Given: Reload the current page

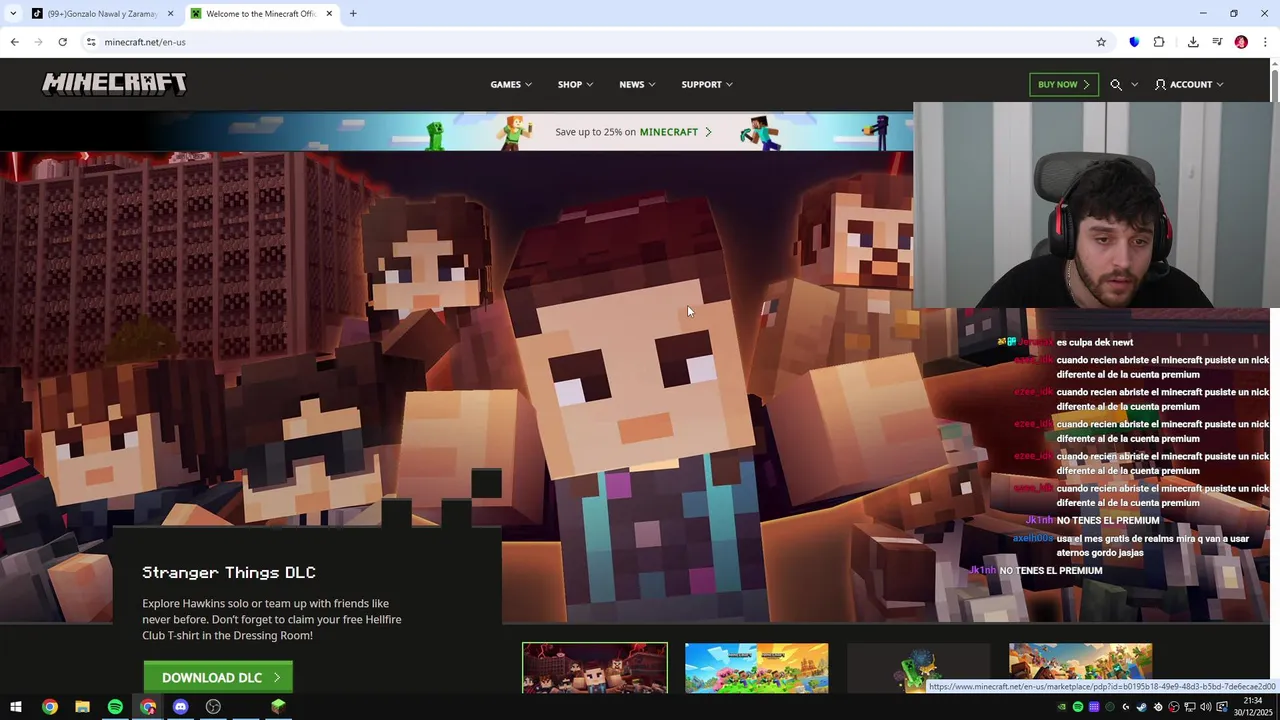Looking at the screenshot, I should pos(62,42).
